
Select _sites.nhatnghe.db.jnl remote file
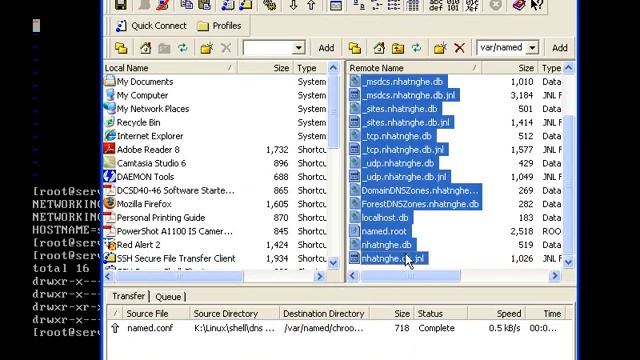pos(407,122)
